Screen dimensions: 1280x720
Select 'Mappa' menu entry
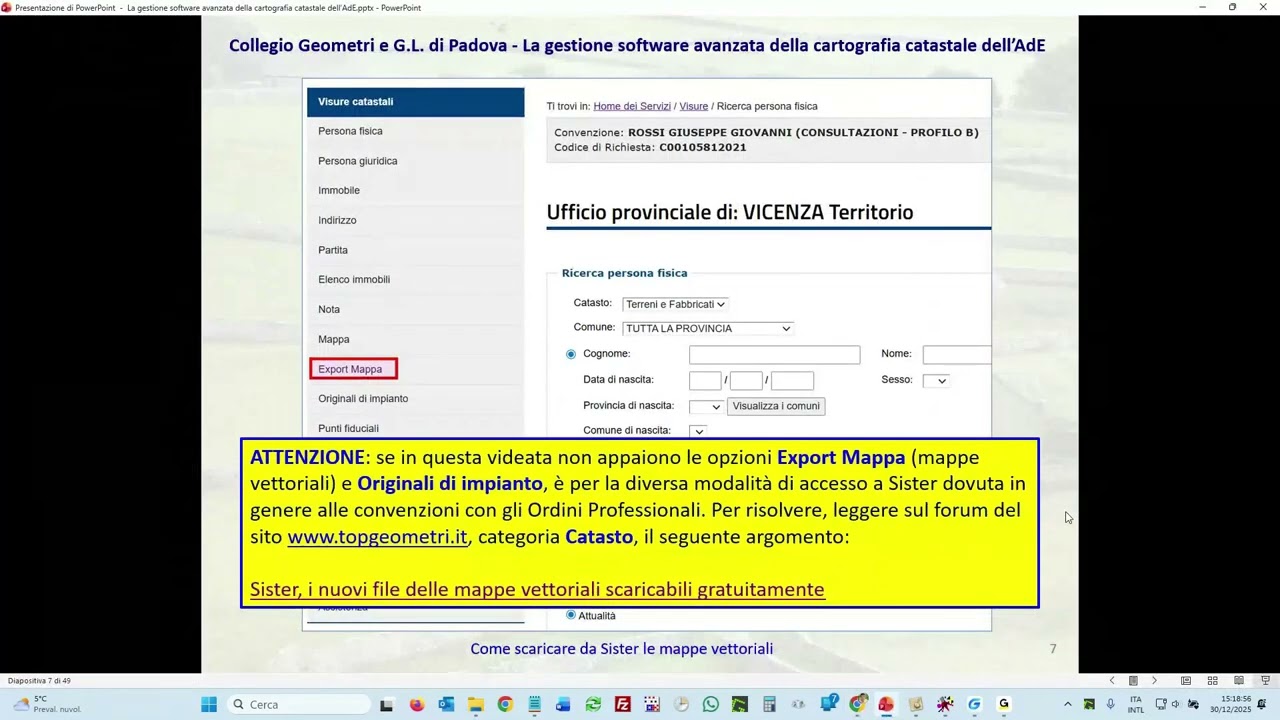(334, 339)
